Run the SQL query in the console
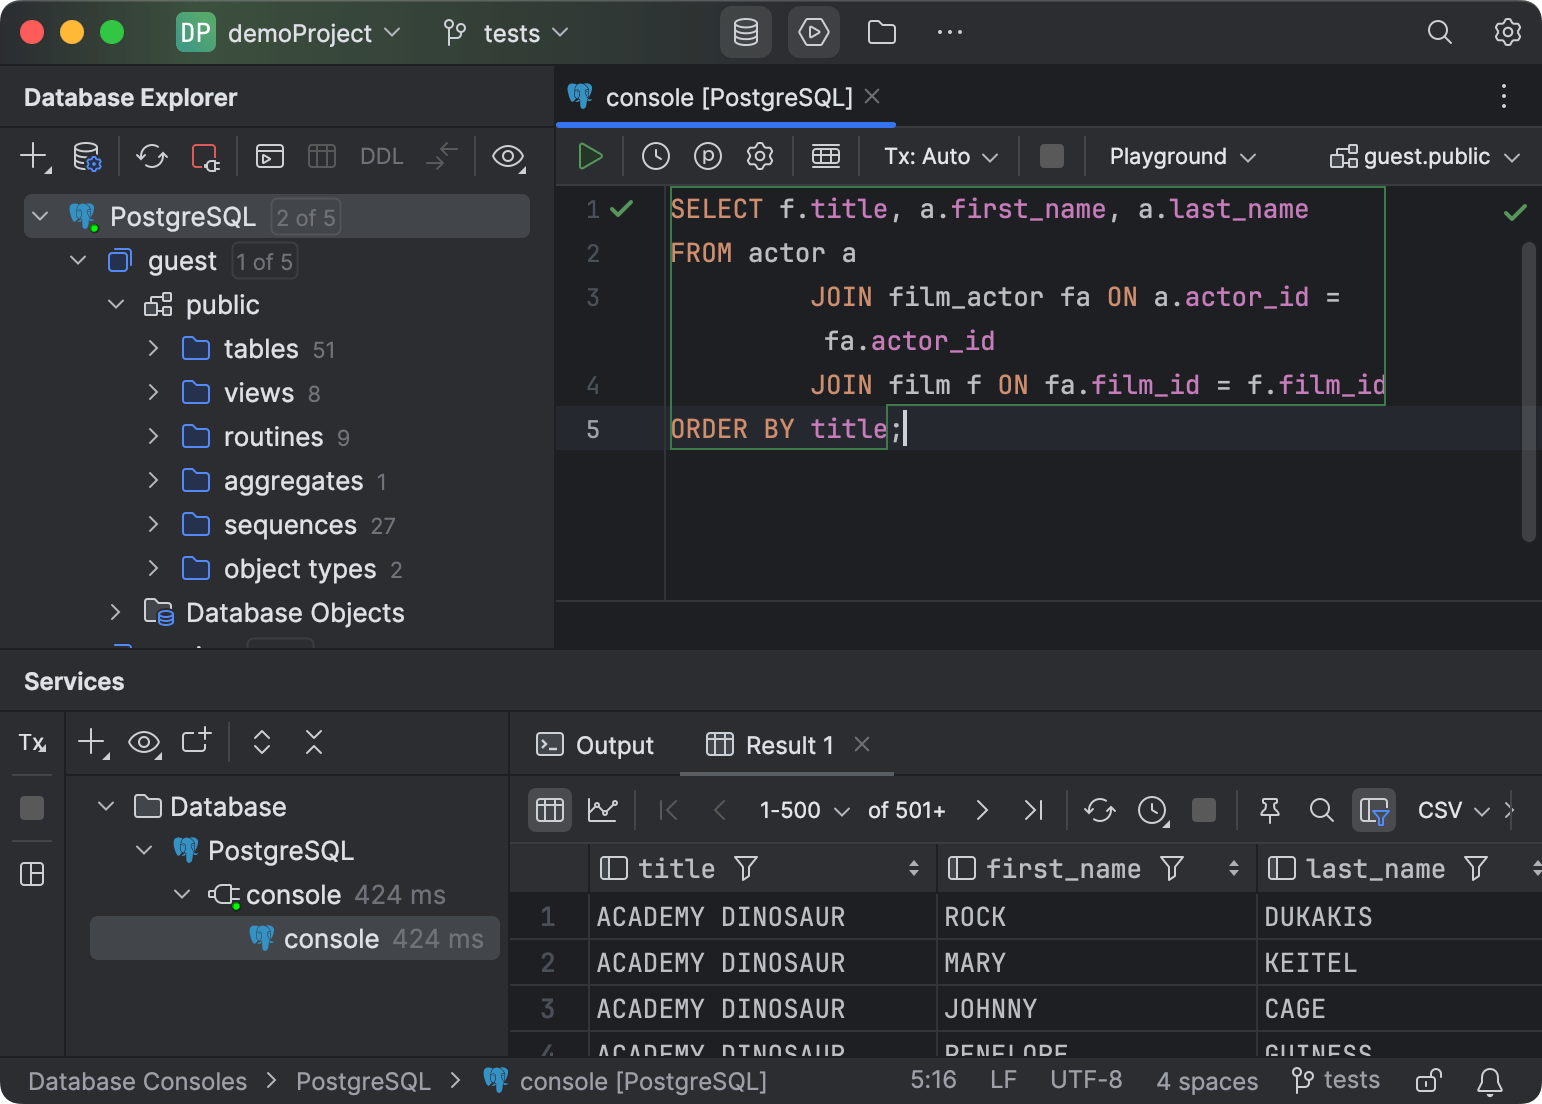 (x=590, y=156)
